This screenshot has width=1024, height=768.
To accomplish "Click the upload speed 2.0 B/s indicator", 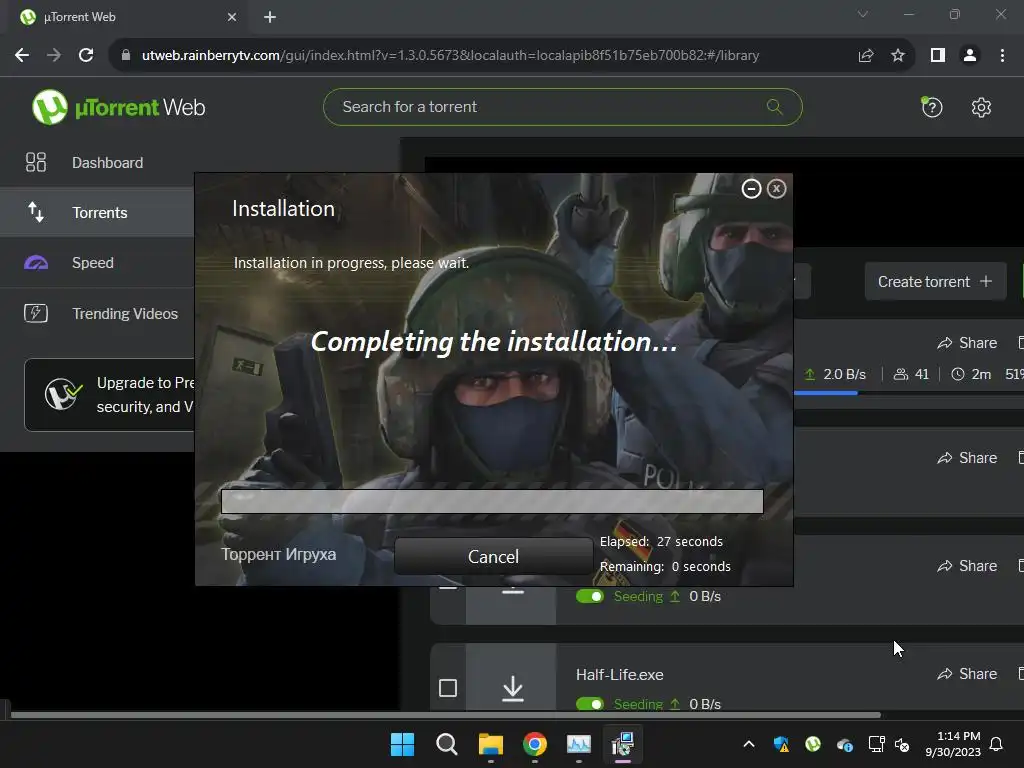I will (835, 374).
